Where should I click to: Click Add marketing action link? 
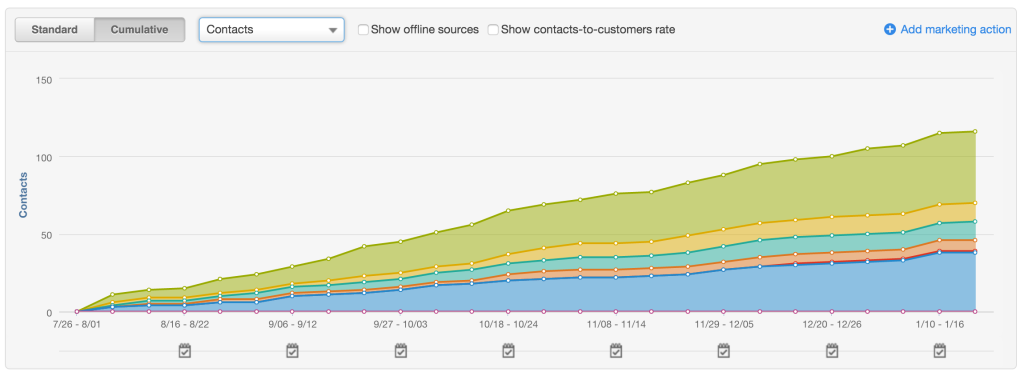948,29
